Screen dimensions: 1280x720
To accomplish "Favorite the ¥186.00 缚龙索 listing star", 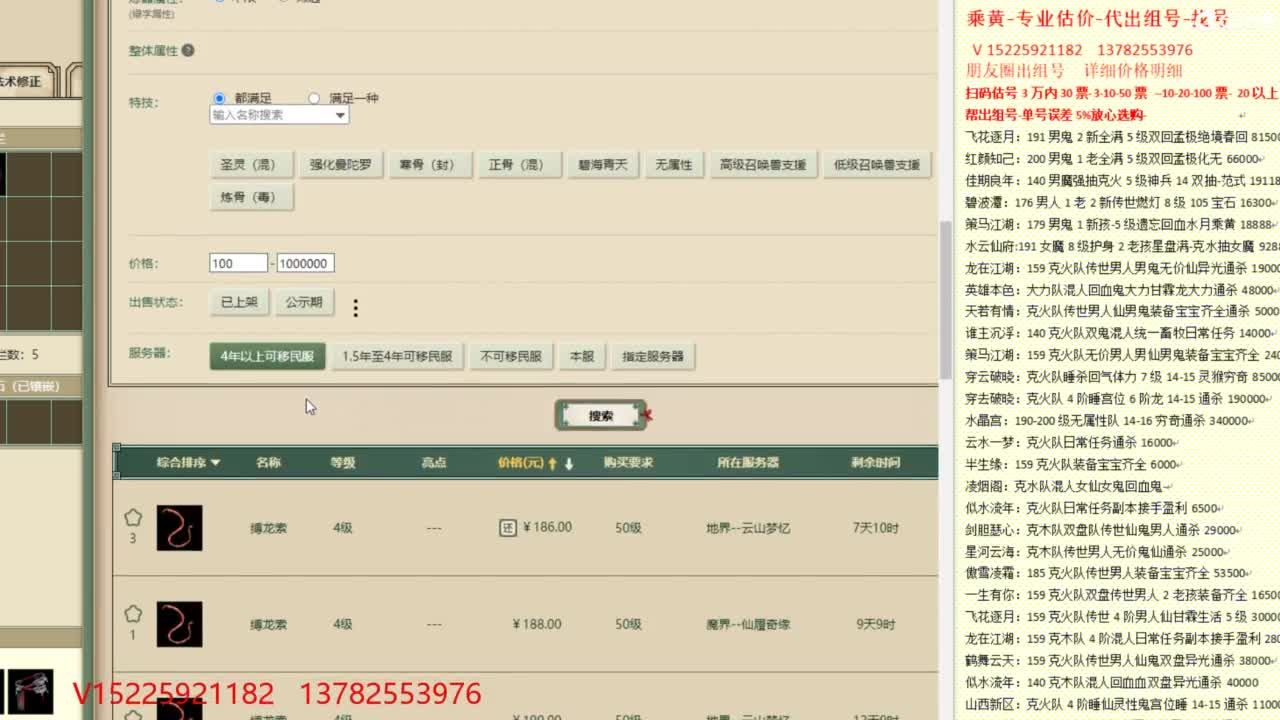I will 133,518.
